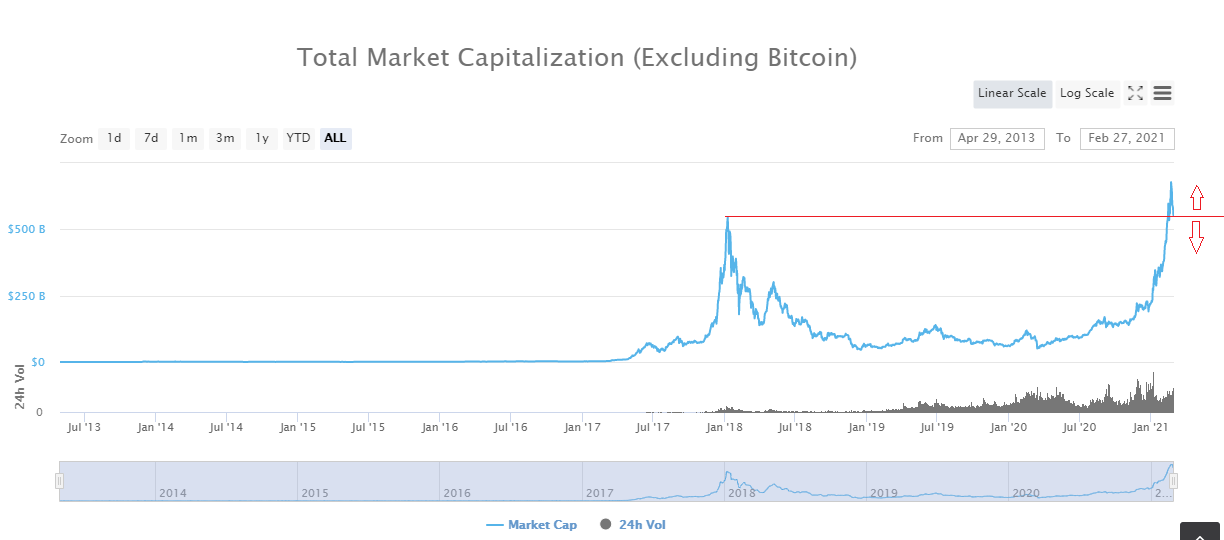Choose YTD zoom range
The height and width of the screenshot is (540, 1224).
pyautogui.click(x=298, y=138)
